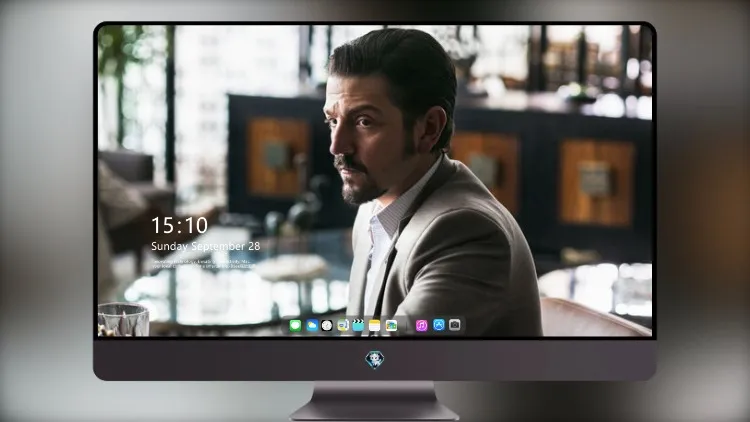Open the Clock app in dock
The image size is (750, 422).
(327, 326)
